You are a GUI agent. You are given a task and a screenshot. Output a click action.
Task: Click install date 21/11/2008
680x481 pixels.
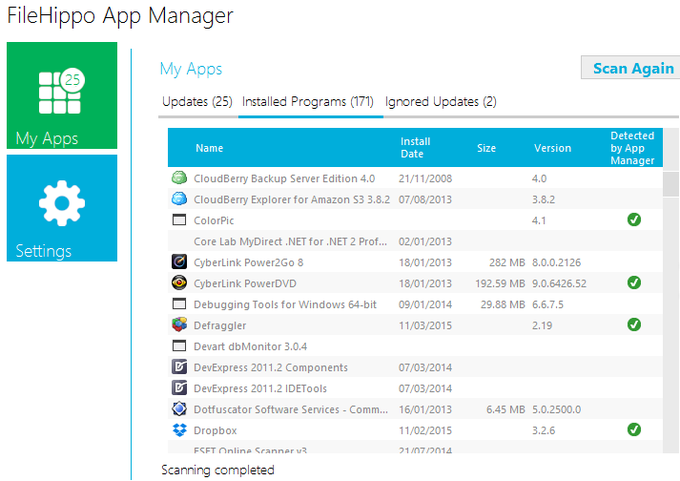coord(425,179)
